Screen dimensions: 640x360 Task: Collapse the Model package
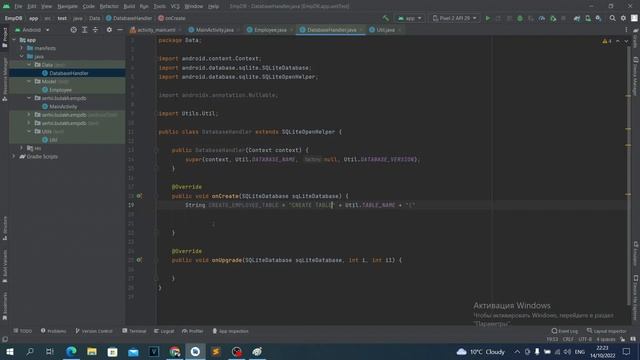pos(29,82)
